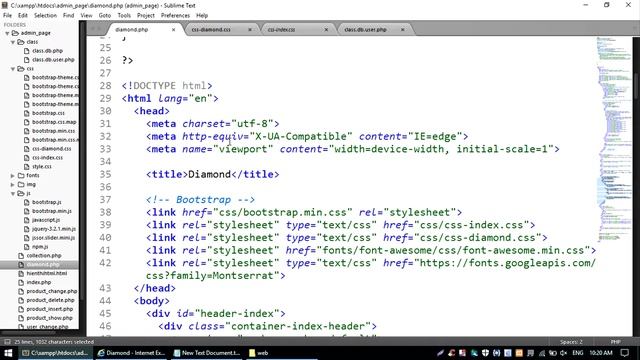Open the Goto menu

click(105, 16)
